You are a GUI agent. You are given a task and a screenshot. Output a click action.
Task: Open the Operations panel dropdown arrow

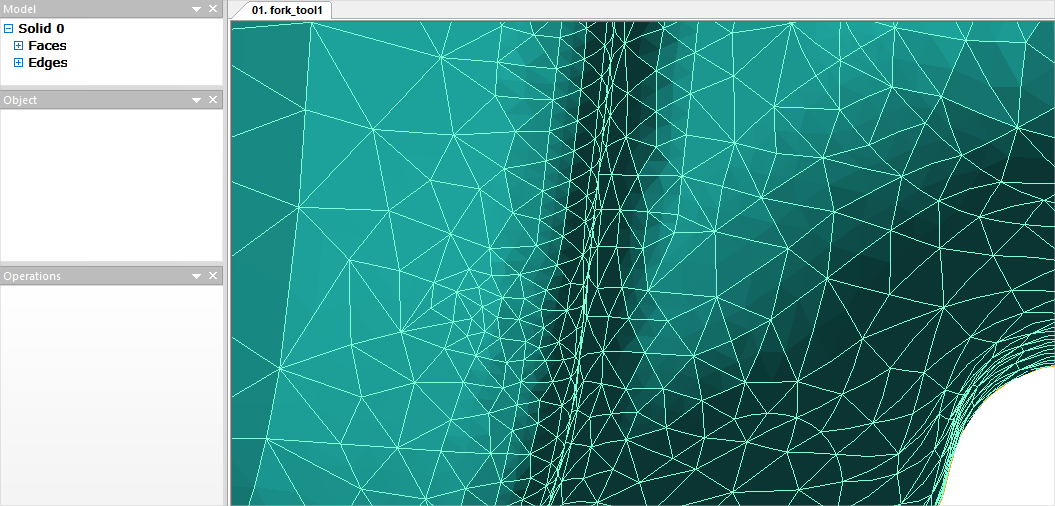pyautogui.click(x=197, y=276)
